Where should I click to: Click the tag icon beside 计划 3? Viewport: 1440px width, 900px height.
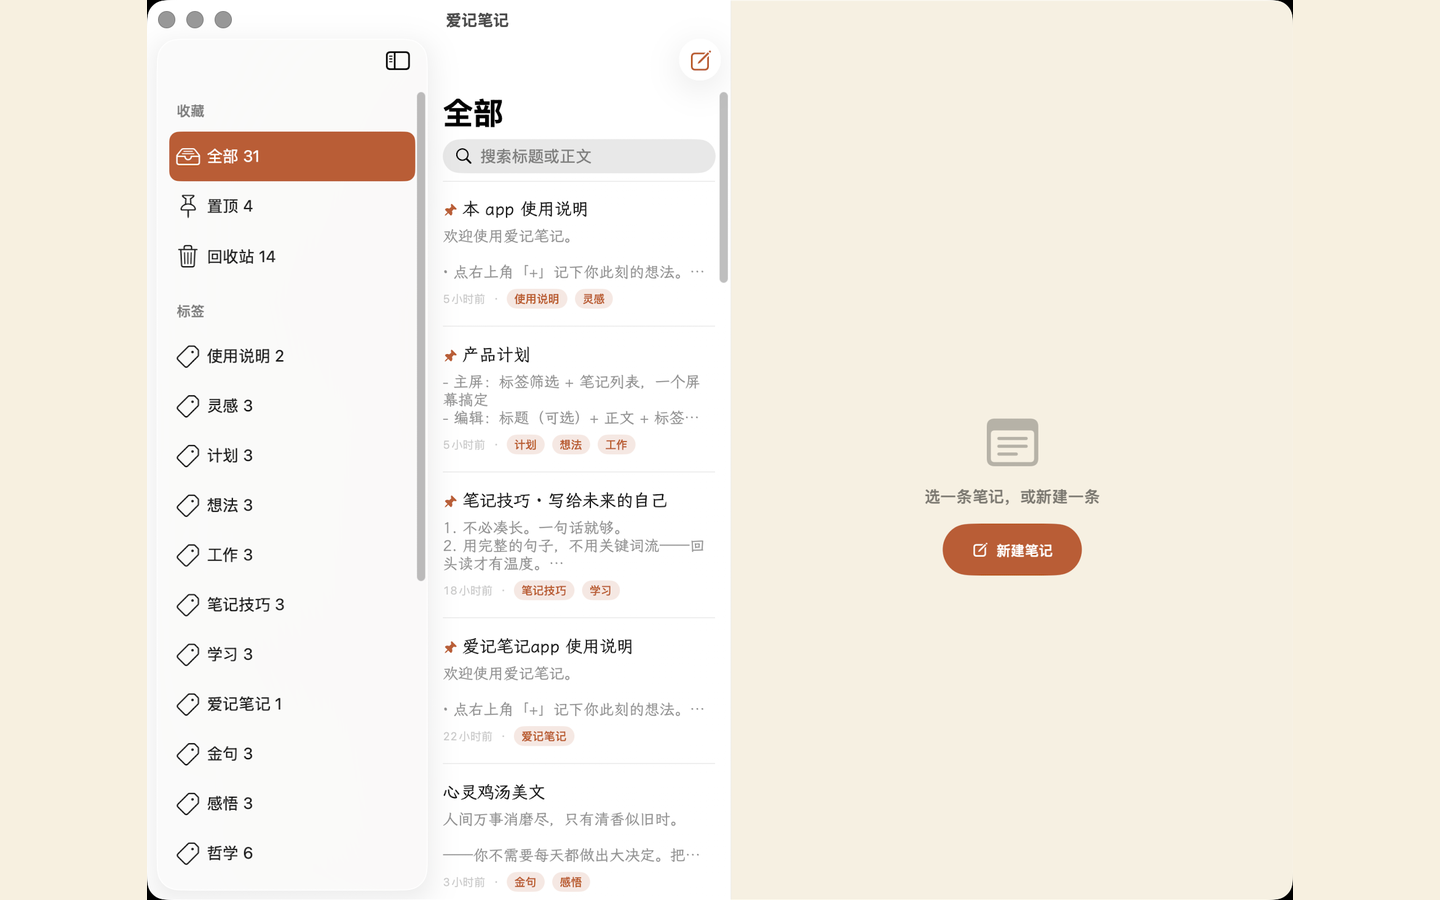pyautogui.click(x=188, y=456)
